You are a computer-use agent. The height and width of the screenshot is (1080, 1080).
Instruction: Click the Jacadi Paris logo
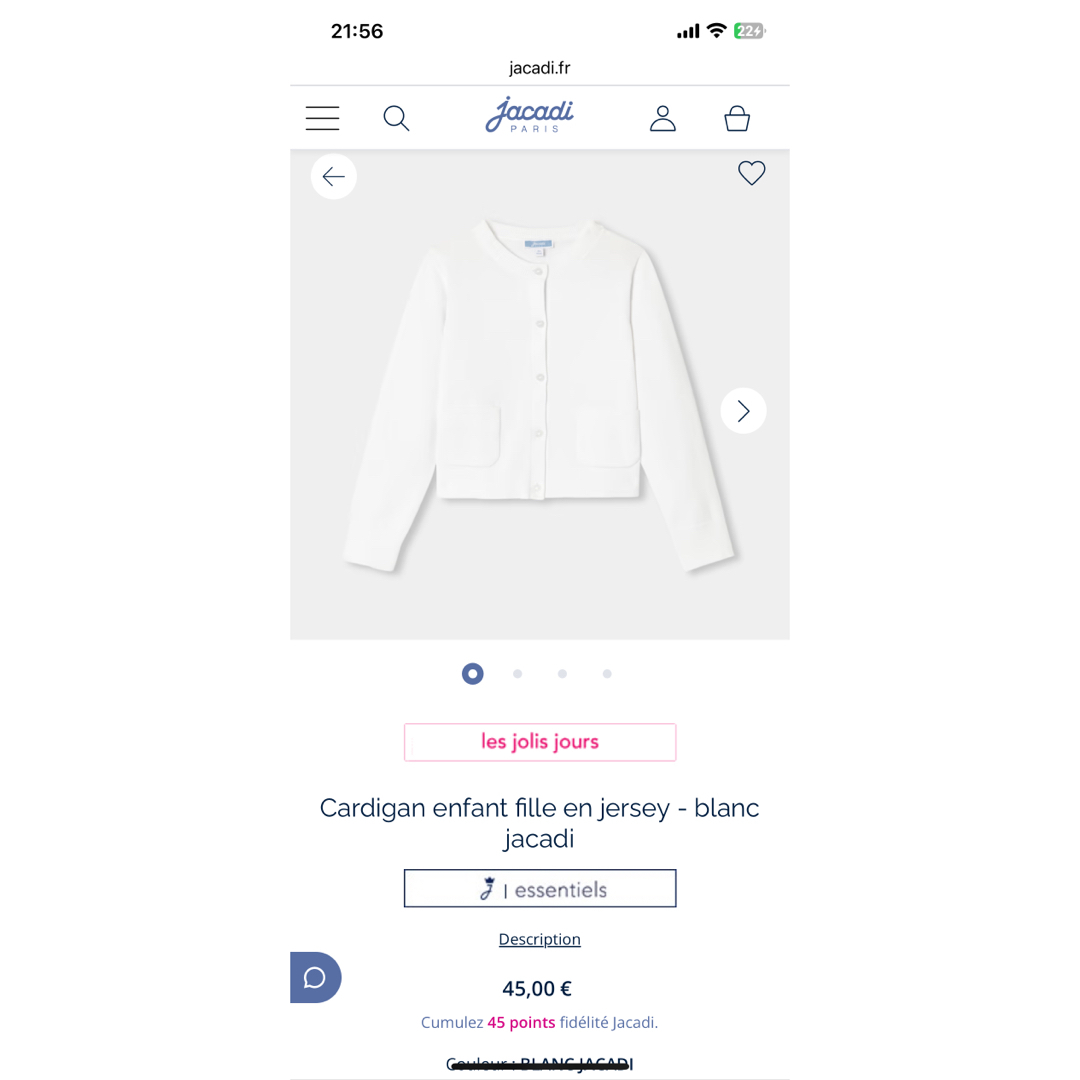point(530,115)
